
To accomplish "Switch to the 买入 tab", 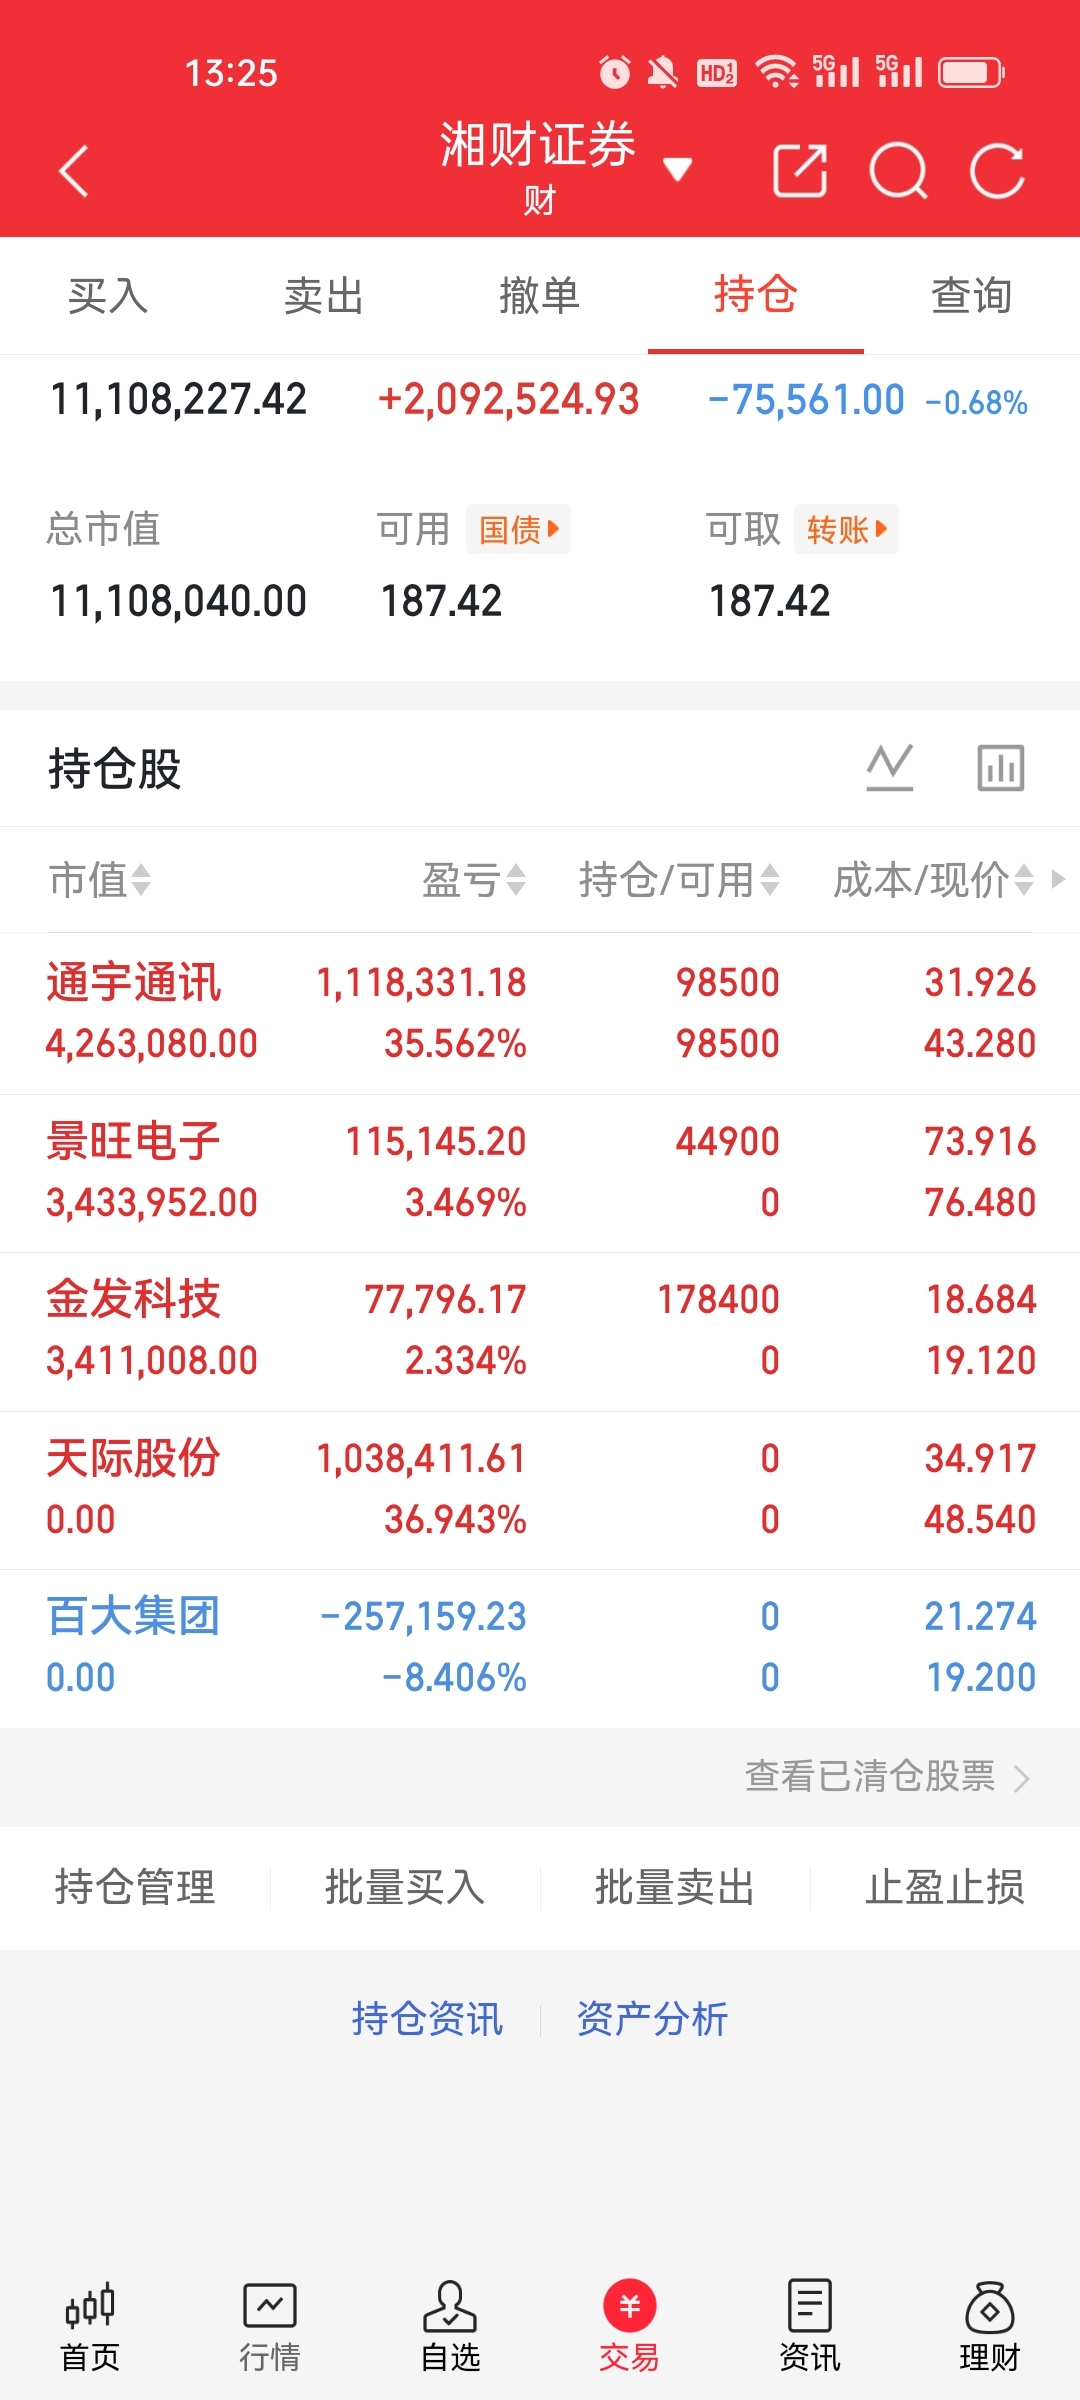I will 108,296.
